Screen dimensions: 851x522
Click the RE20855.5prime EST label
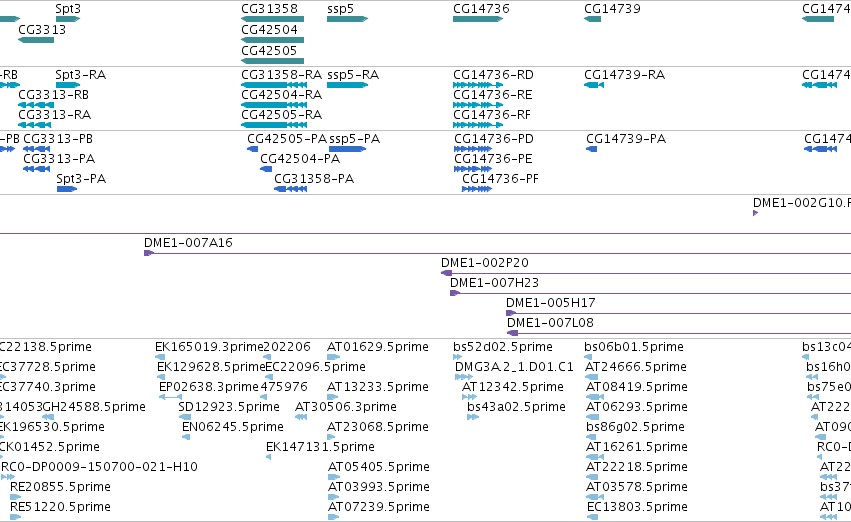pyautogui.click(x=60, y=487)
